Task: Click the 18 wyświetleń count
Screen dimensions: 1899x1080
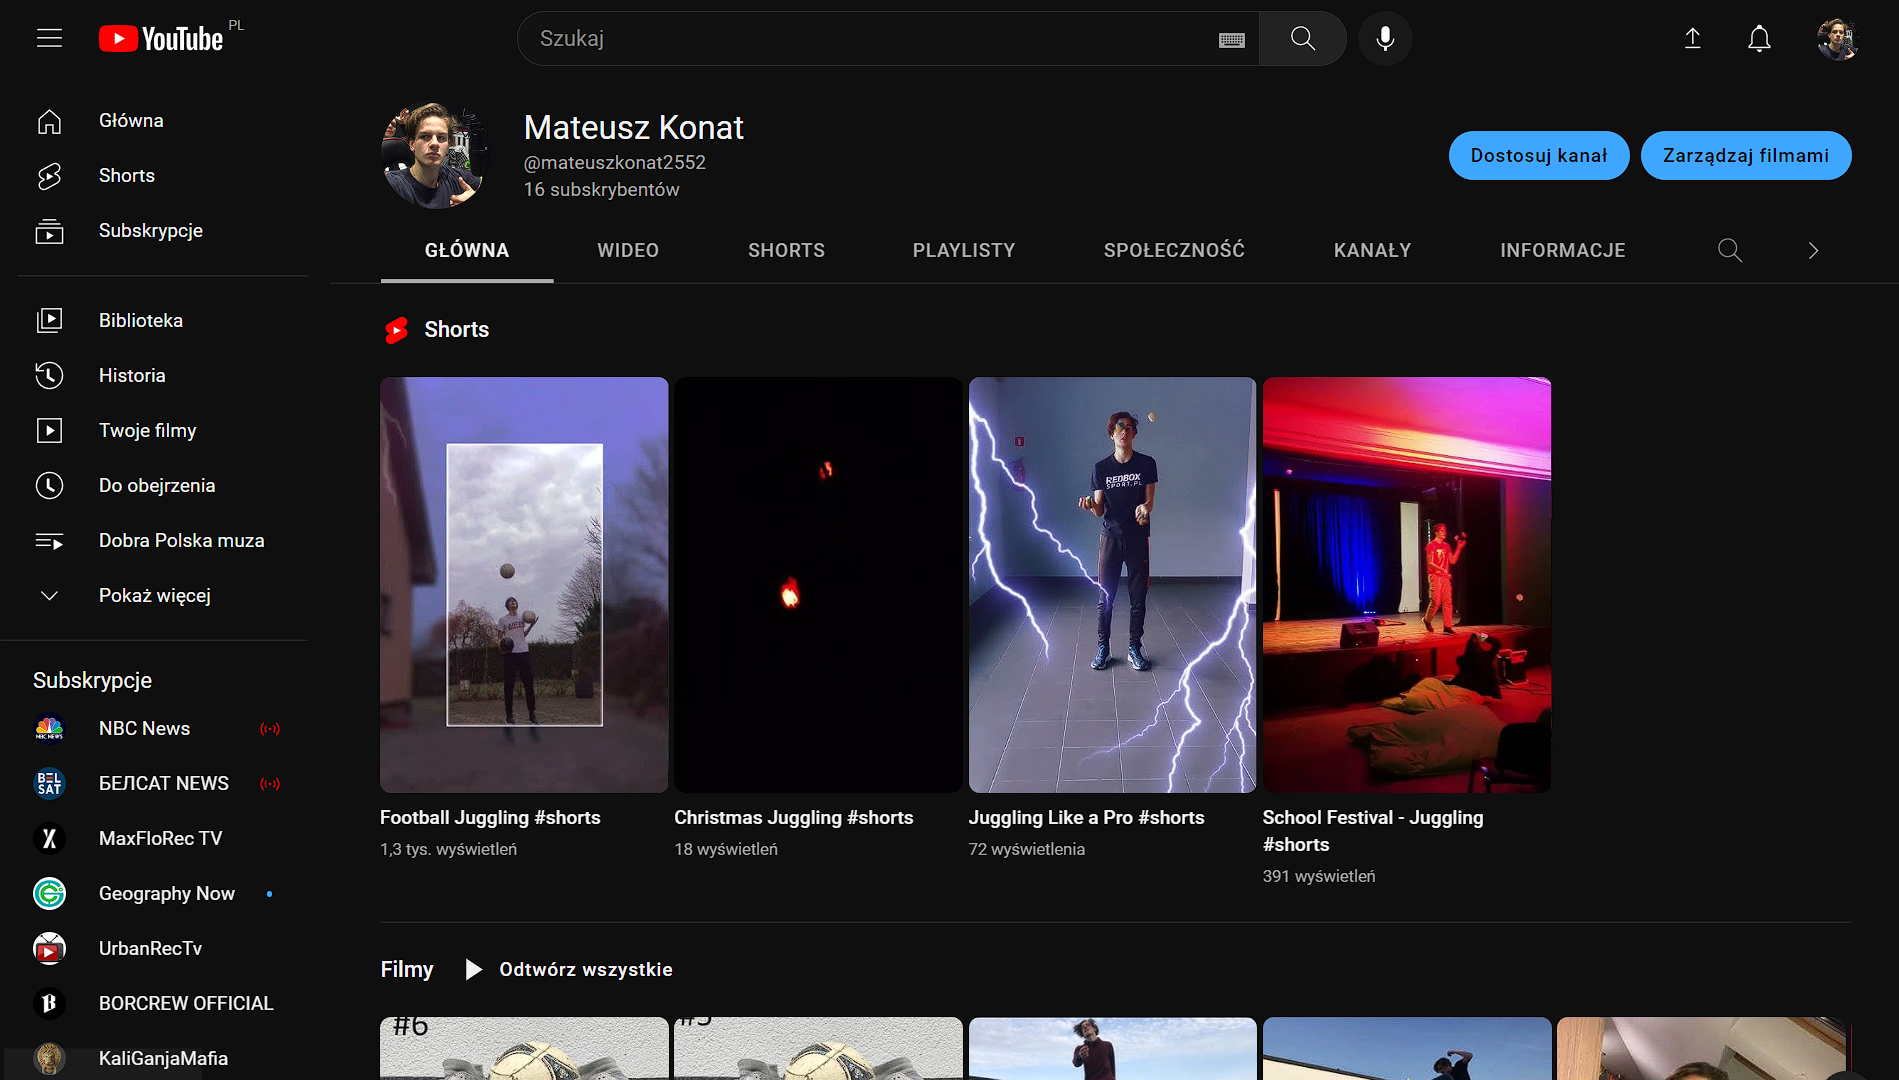Action: point(725,849)
